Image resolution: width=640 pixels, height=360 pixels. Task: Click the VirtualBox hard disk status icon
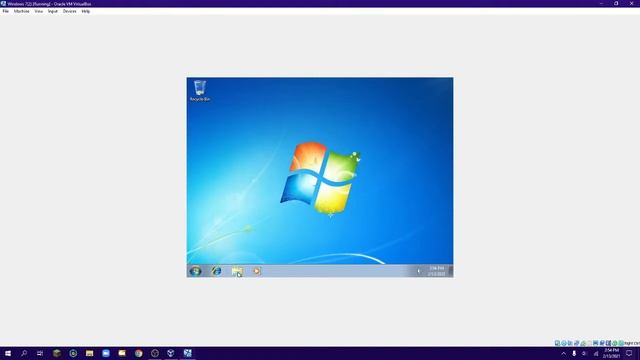557,343
